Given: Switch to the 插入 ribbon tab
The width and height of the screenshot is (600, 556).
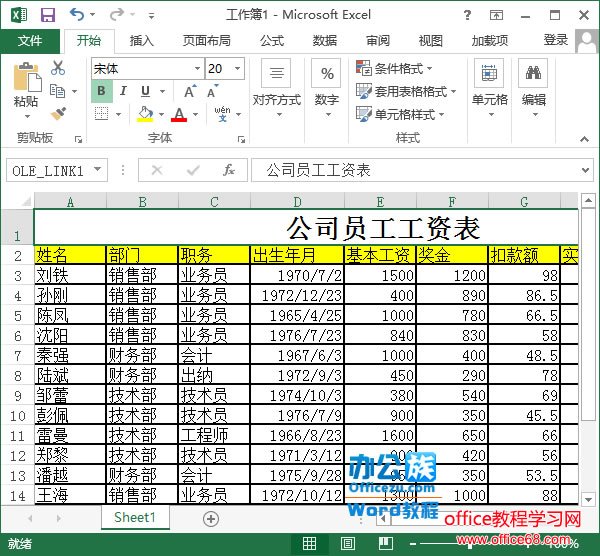Looking at the screenshot, I should [x=142, y=41].
